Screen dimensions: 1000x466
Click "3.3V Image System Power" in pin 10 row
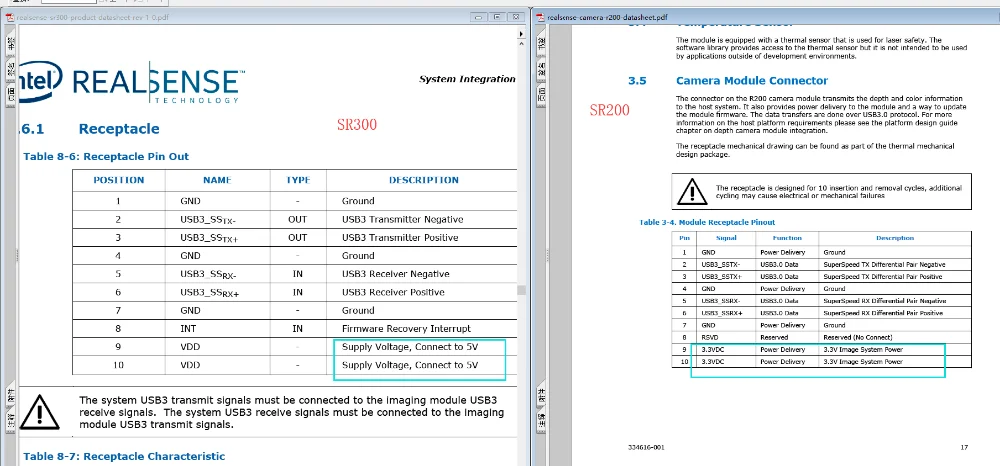tap(863, 361)
